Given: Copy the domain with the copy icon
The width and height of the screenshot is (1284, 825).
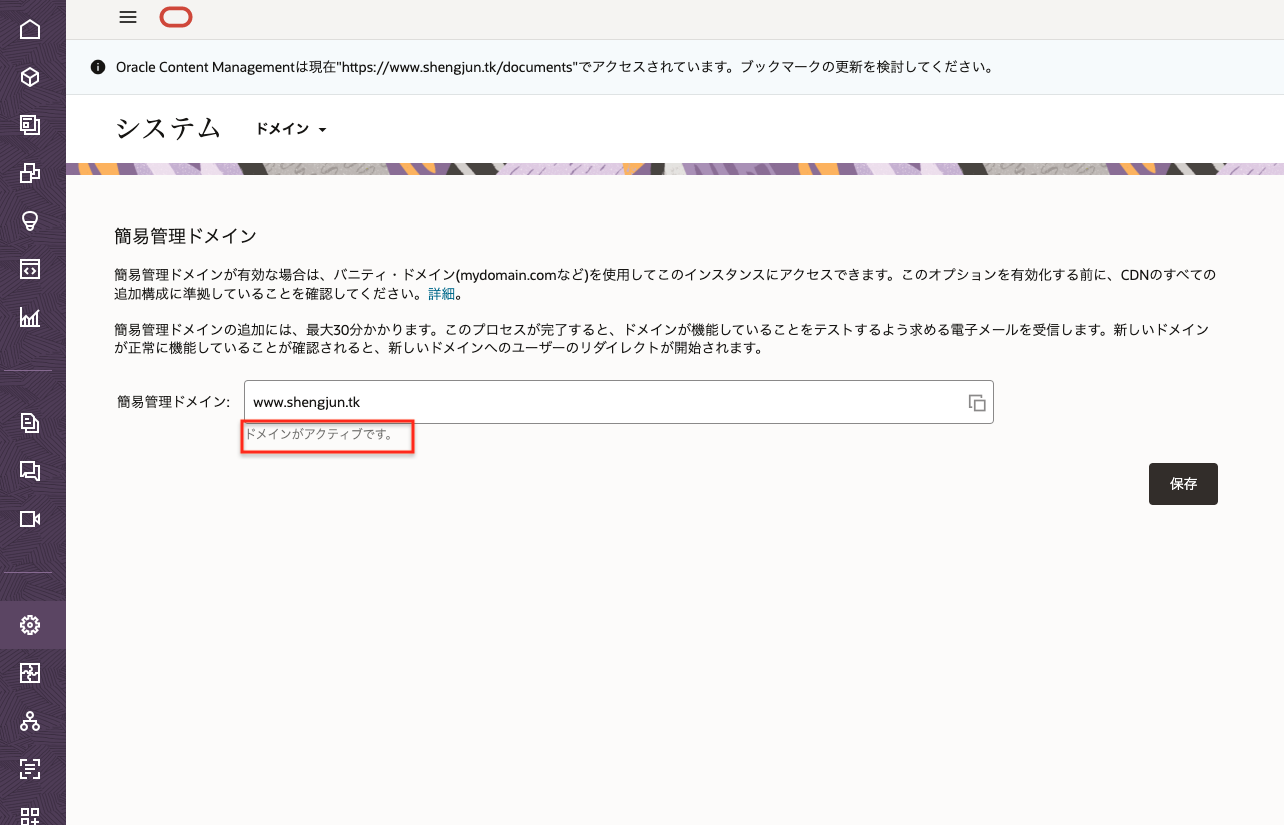Looking at the screenshot, I should coord(976,401).
